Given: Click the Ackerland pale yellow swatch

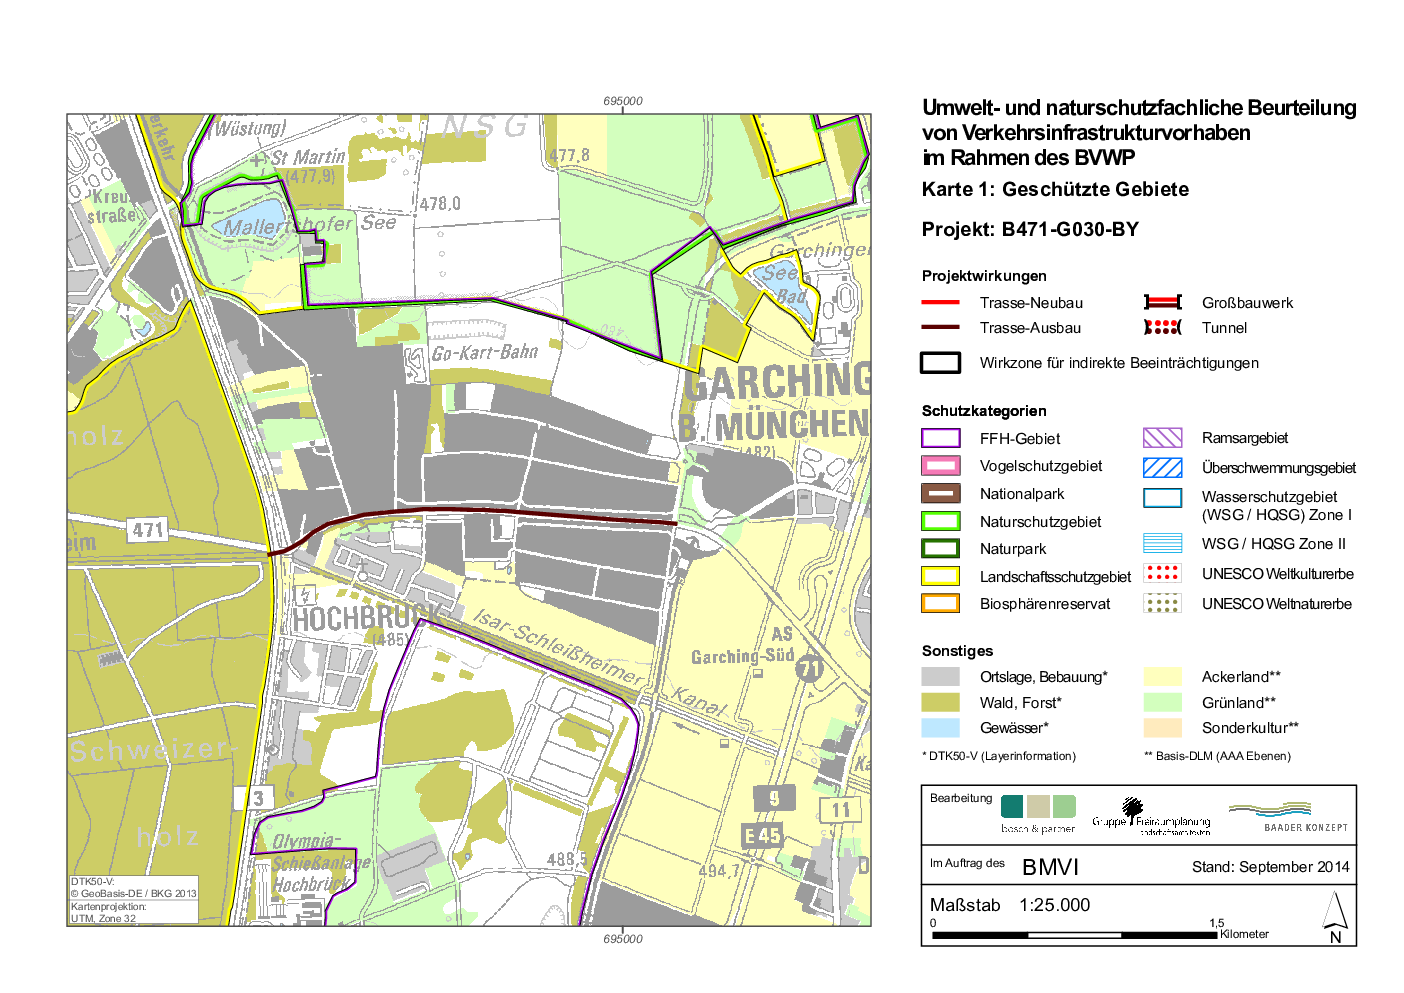Looking at the screenshot, I should coord(1162,677).
